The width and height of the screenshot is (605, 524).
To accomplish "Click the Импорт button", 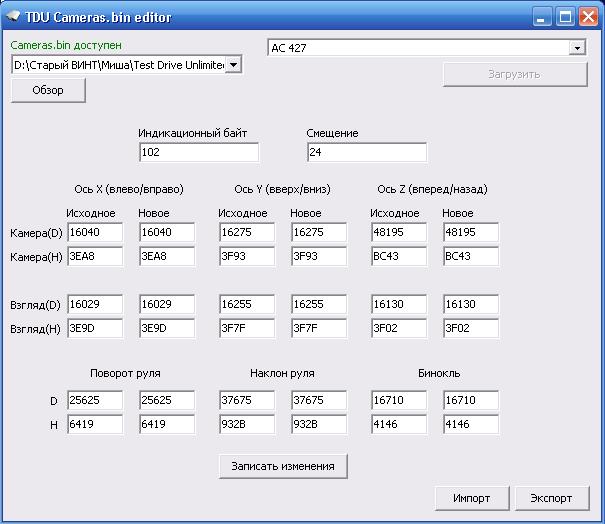I will coord(471,498).
